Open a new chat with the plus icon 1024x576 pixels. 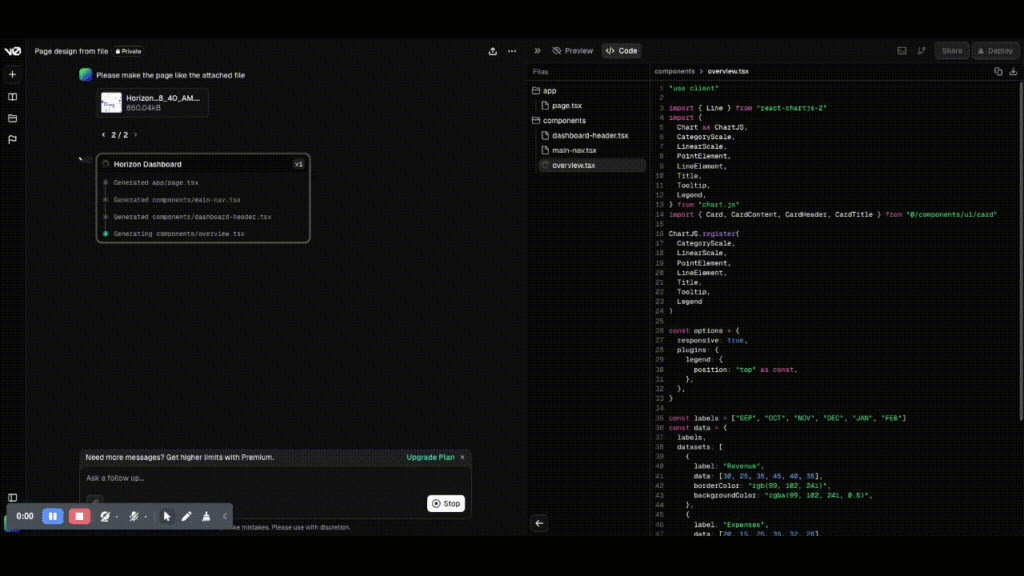tap(12, 74)
